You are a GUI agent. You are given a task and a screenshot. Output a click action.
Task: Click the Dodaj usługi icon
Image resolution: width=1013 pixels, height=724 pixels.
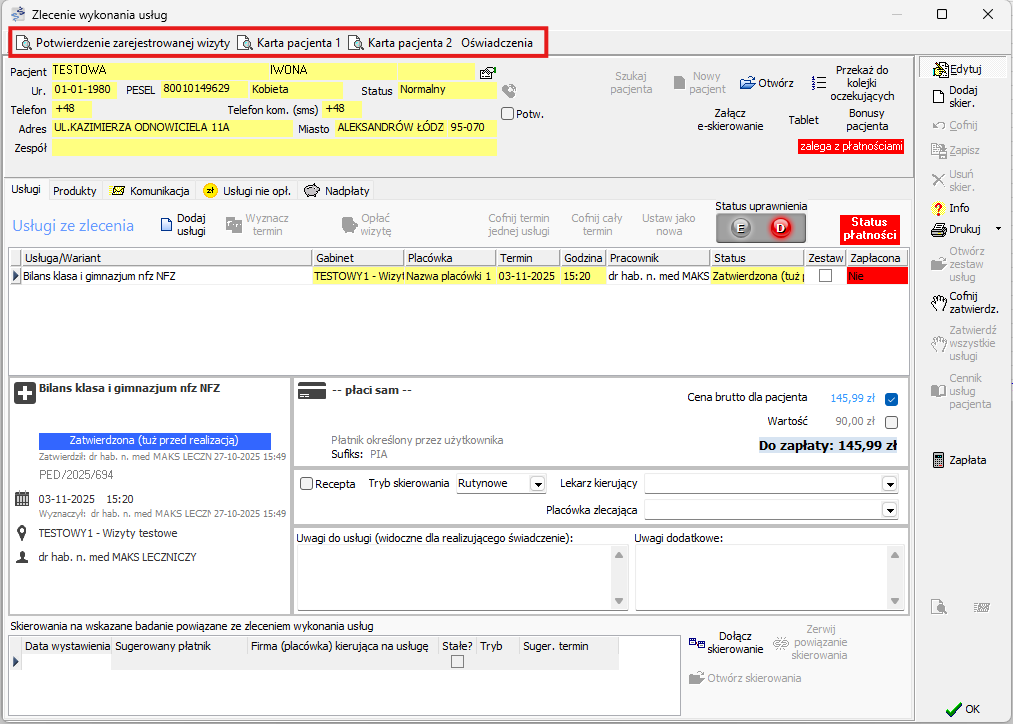pyautogui.click(x=167, y=225)
